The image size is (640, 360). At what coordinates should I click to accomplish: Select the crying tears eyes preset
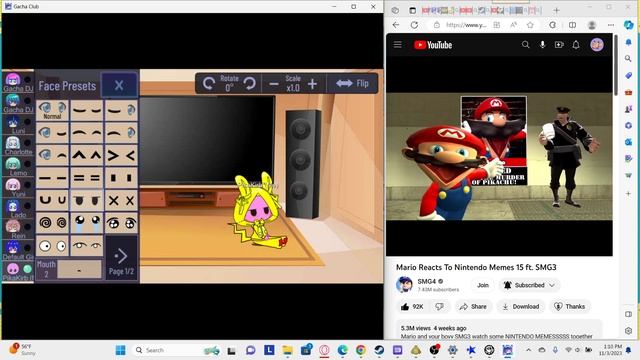pyautogui.click(x=87, y=223)
